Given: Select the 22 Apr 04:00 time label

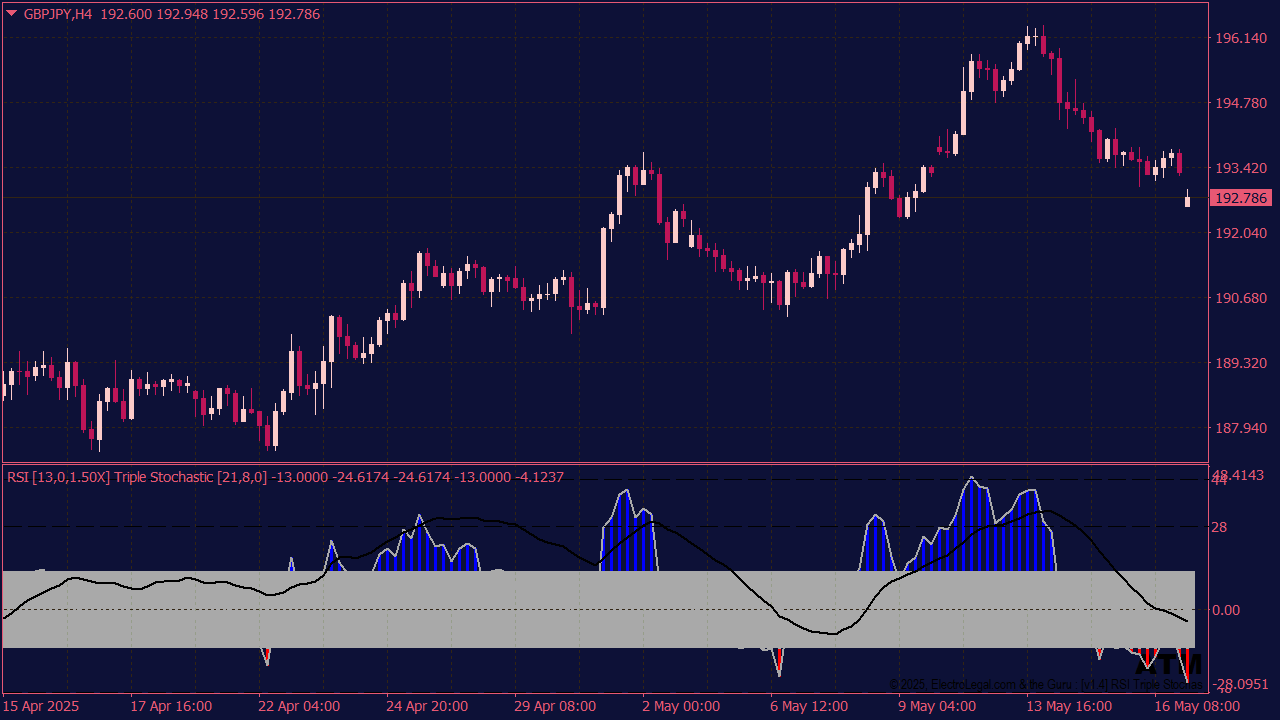Looking at the screenshot, I should [x=299, y=706].
